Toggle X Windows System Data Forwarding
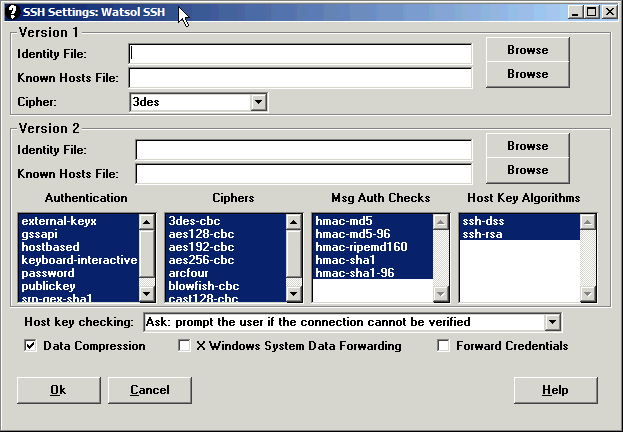Screen dimensions: 623x432 (184, 346)
